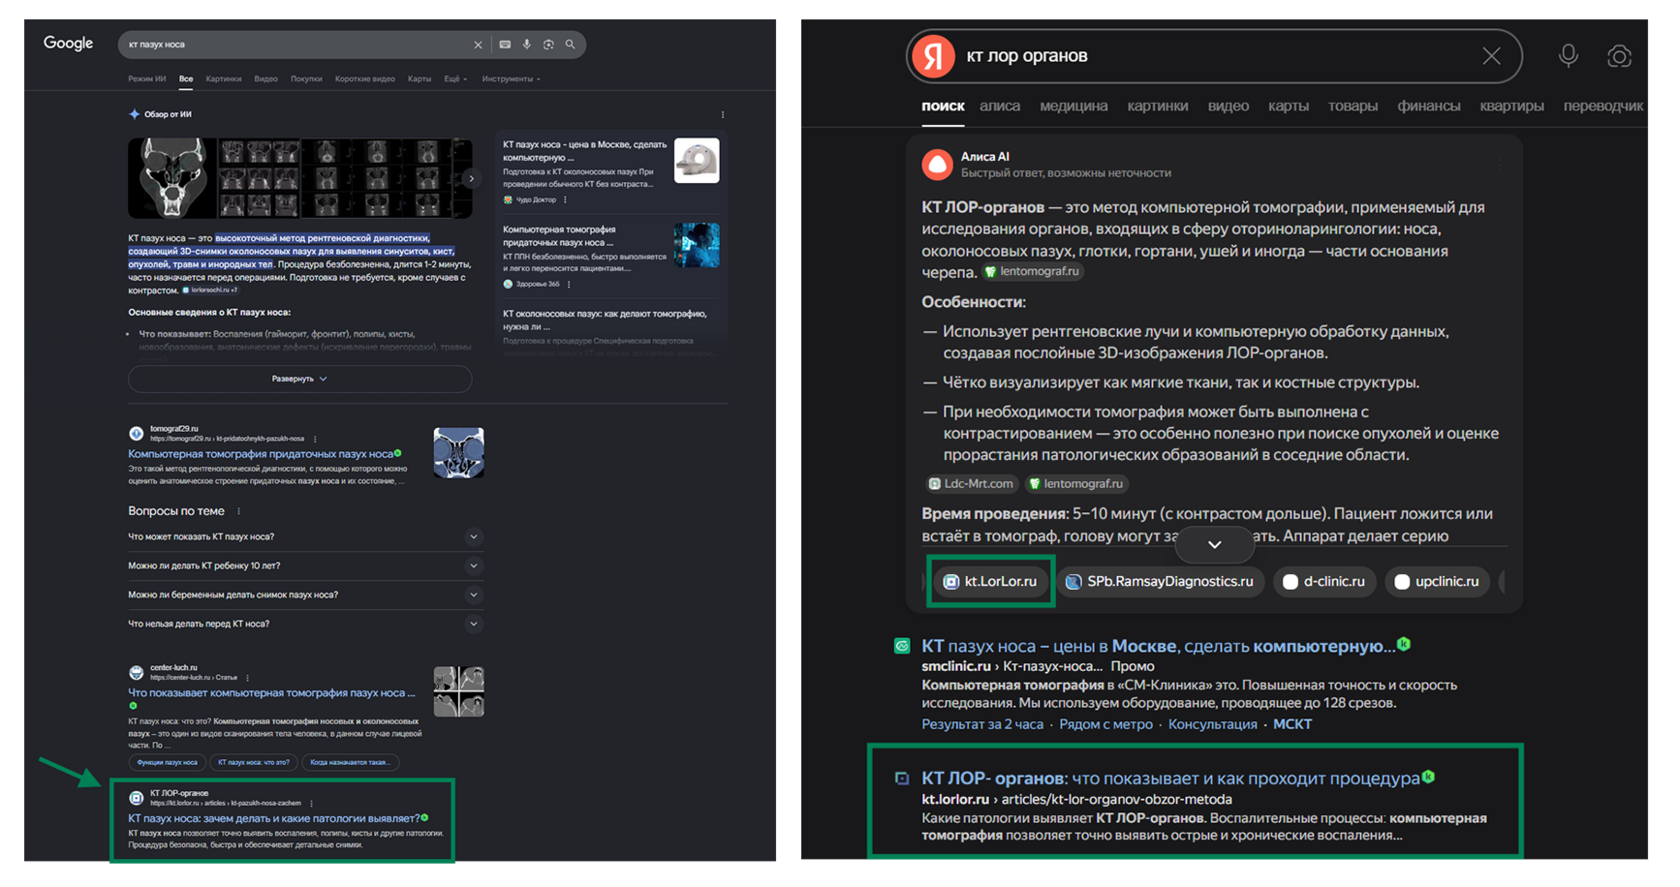The image size is (1680, 887).
Task: Switch to the Google 'Режим ИИ' tab
Action: (x=147, y=79)
